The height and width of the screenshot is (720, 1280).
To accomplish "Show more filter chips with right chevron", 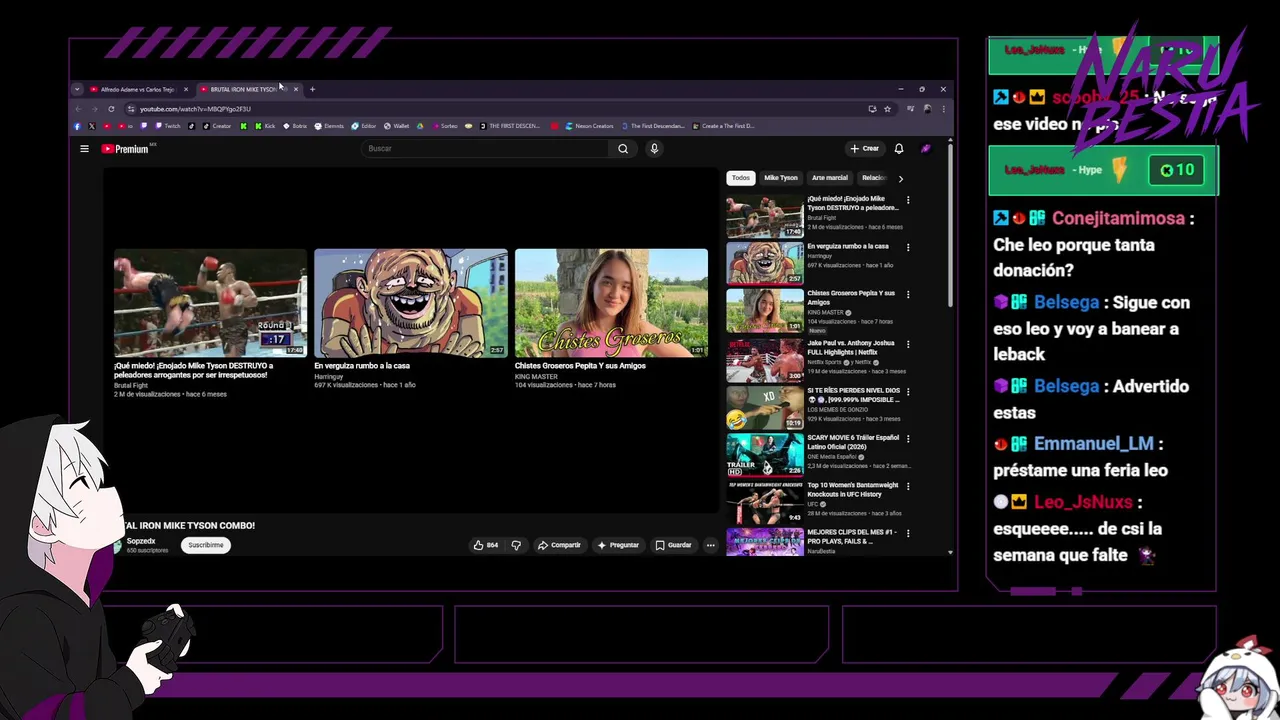I will coord(900,178).
